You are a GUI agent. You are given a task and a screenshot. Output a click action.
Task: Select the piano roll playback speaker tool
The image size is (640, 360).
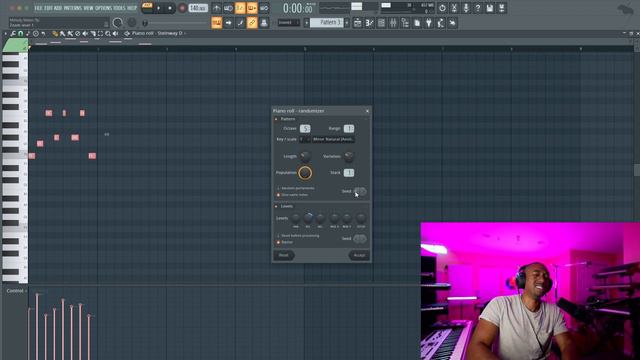(116, 34)
